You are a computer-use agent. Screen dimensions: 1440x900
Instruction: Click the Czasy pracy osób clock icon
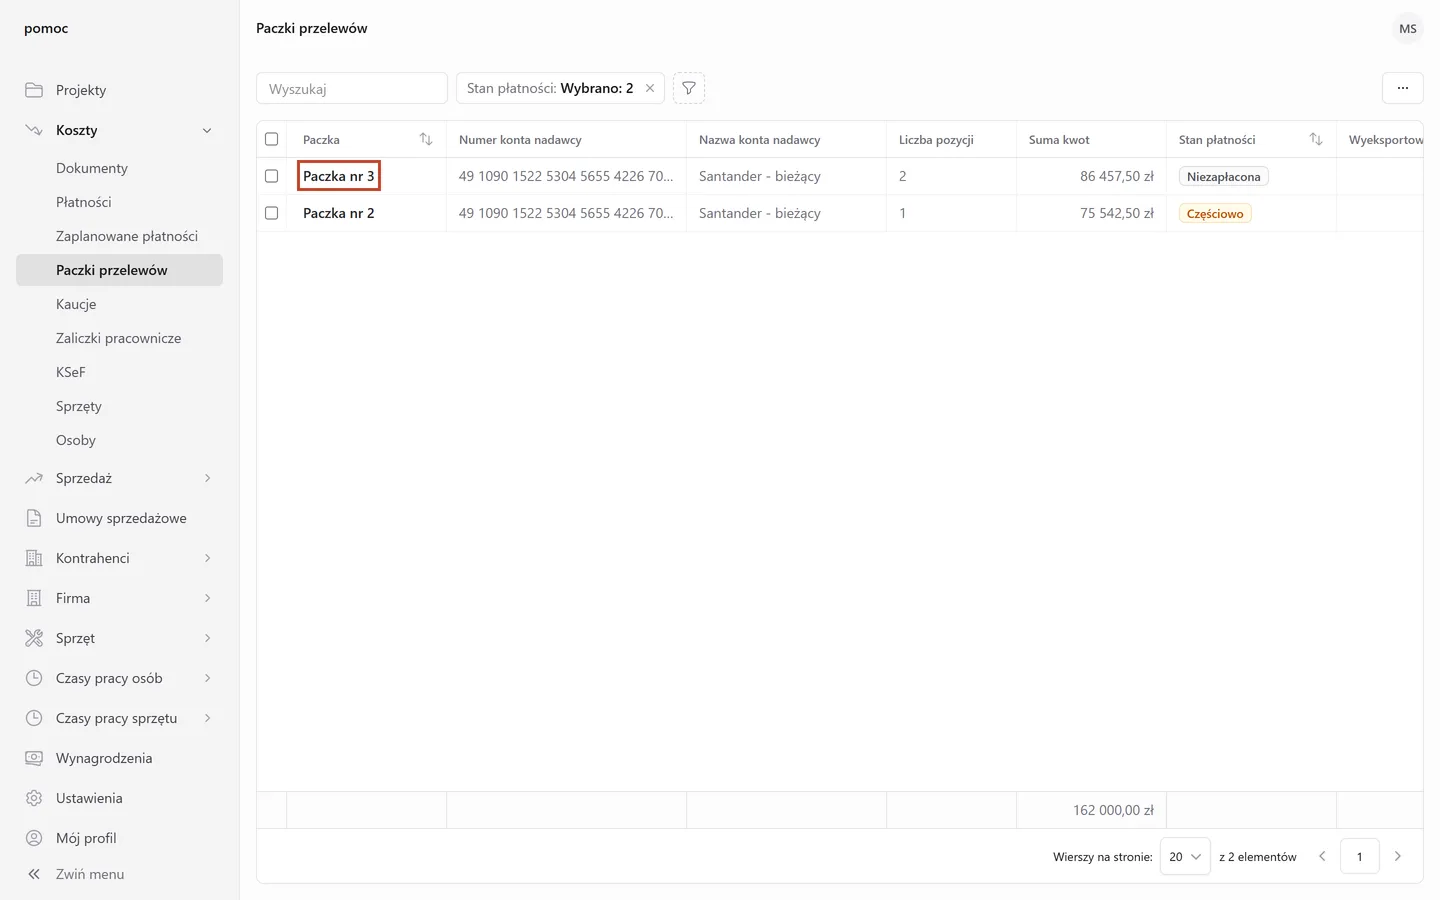(34, 678)
